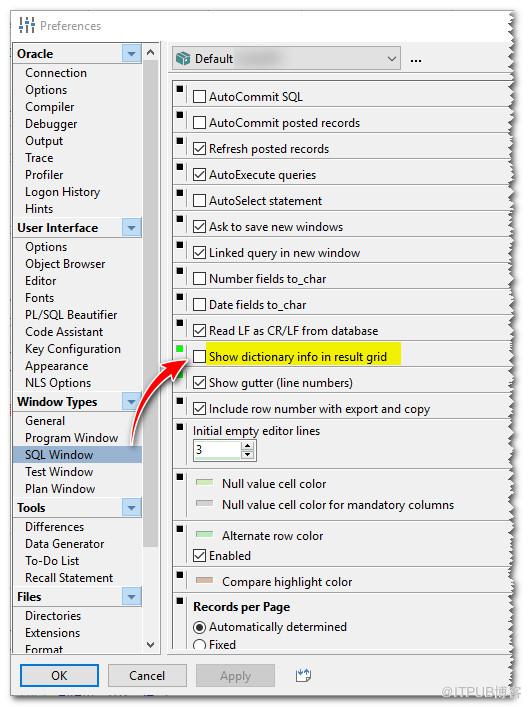
Task: Click the black marker beside Records per Page
Action: click(x=180, y=601)
